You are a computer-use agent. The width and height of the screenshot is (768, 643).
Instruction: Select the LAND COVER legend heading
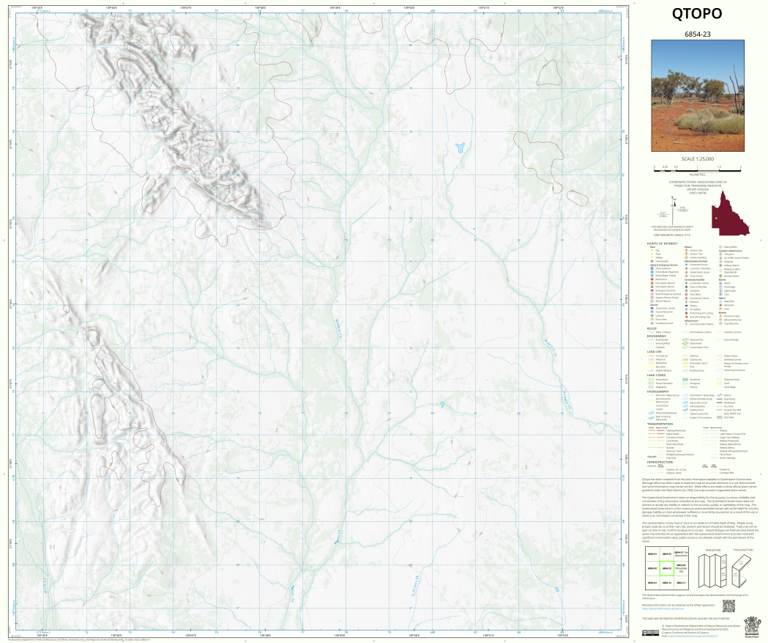[x=656, y=375]
